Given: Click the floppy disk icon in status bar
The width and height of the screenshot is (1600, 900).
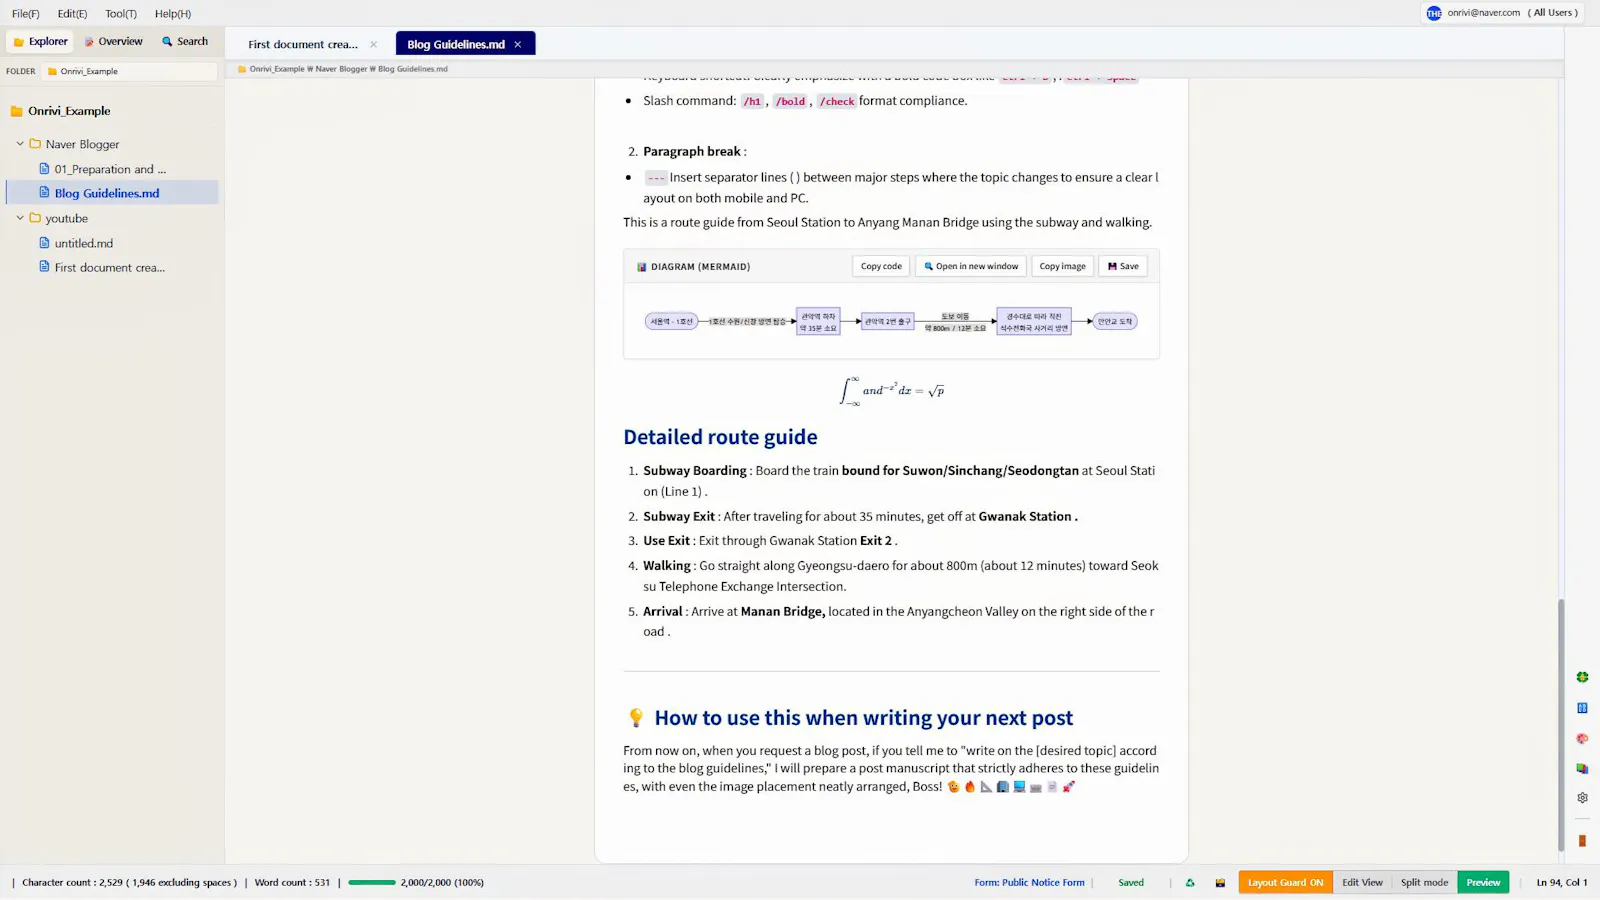Looking at the screenshot, I should [1220, 882].
